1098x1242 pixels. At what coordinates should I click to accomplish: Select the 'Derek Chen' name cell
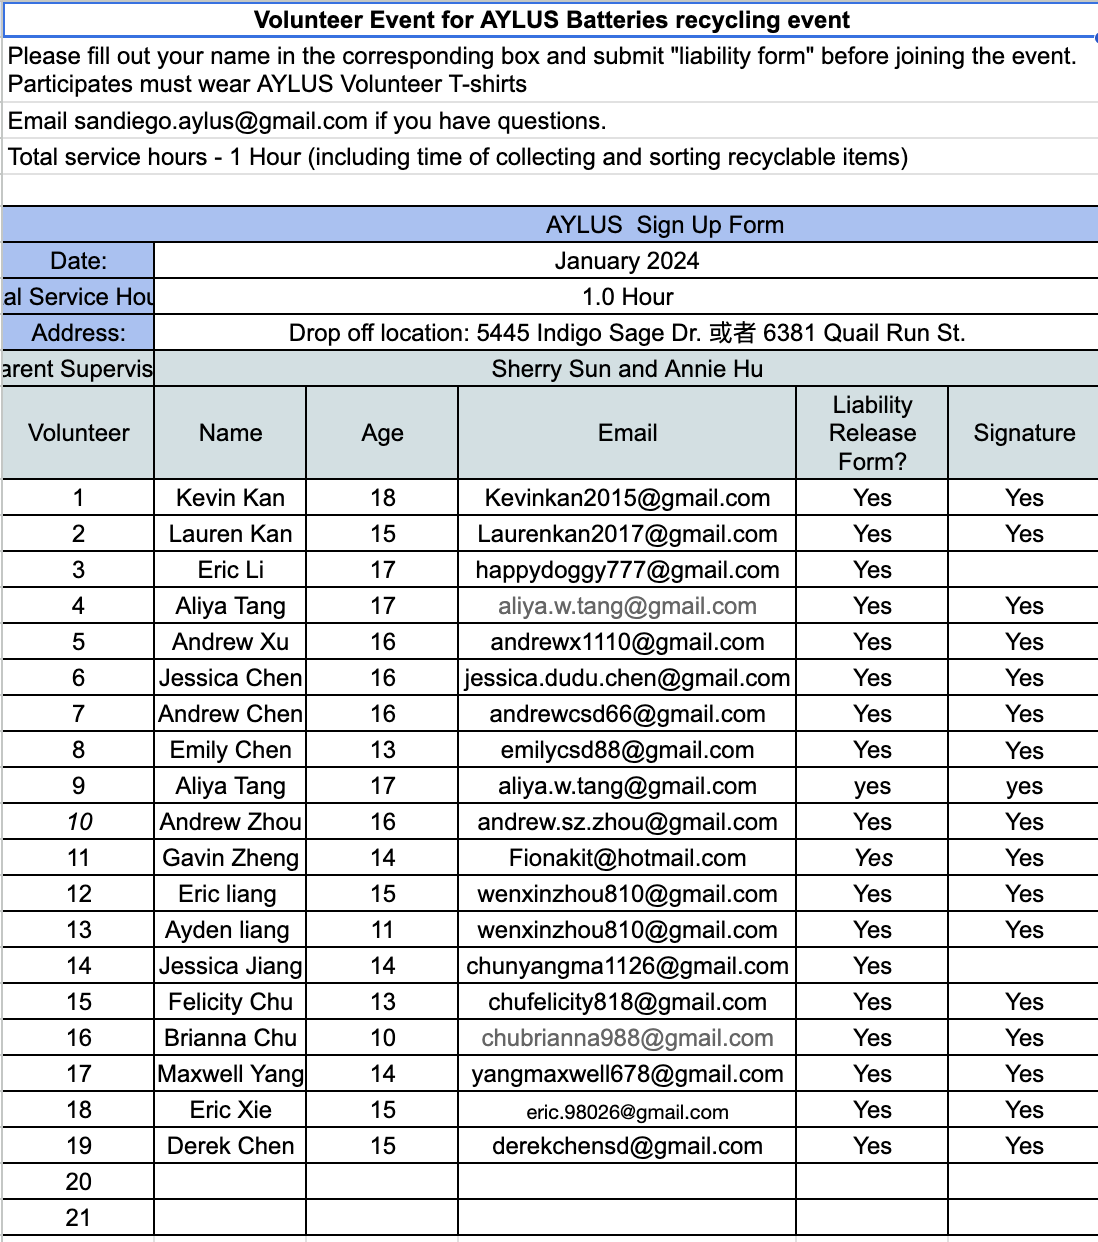pos(231,1146)
